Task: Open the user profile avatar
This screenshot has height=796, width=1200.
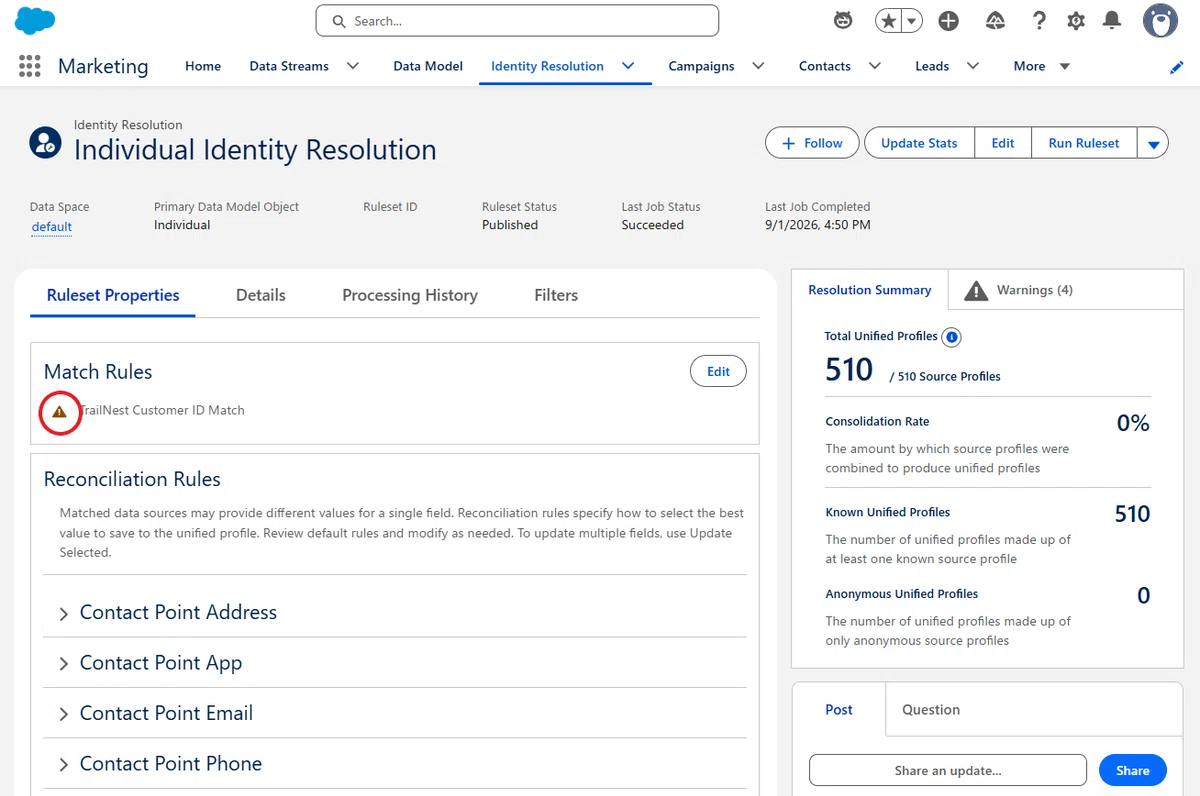Action: tap(1160, 21)
